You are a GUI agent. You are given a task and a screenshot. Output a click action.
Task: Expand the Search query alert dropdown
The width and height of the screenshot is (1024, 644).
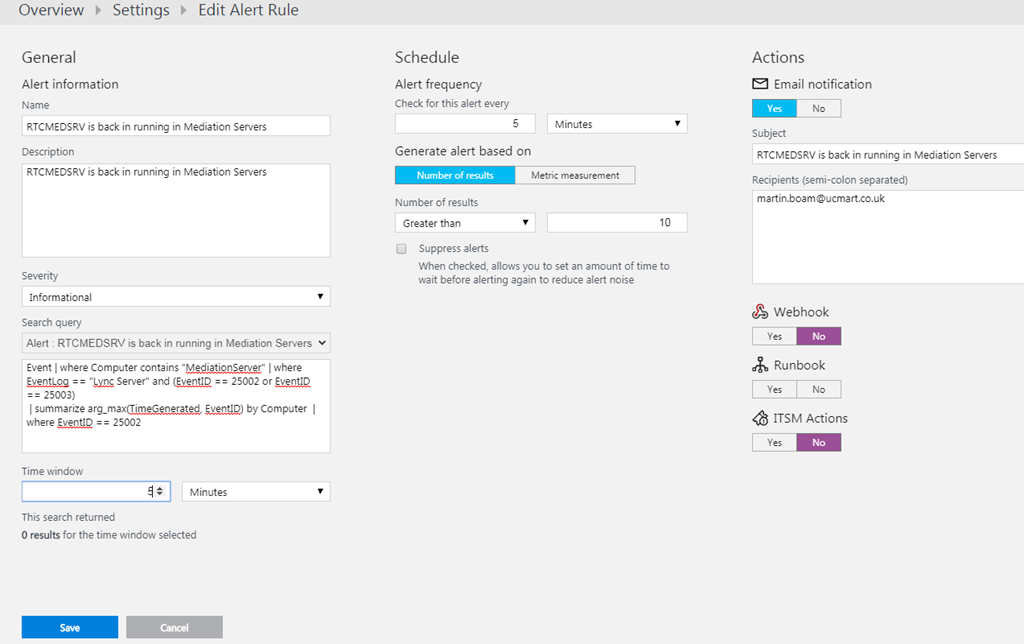point(176,343)
